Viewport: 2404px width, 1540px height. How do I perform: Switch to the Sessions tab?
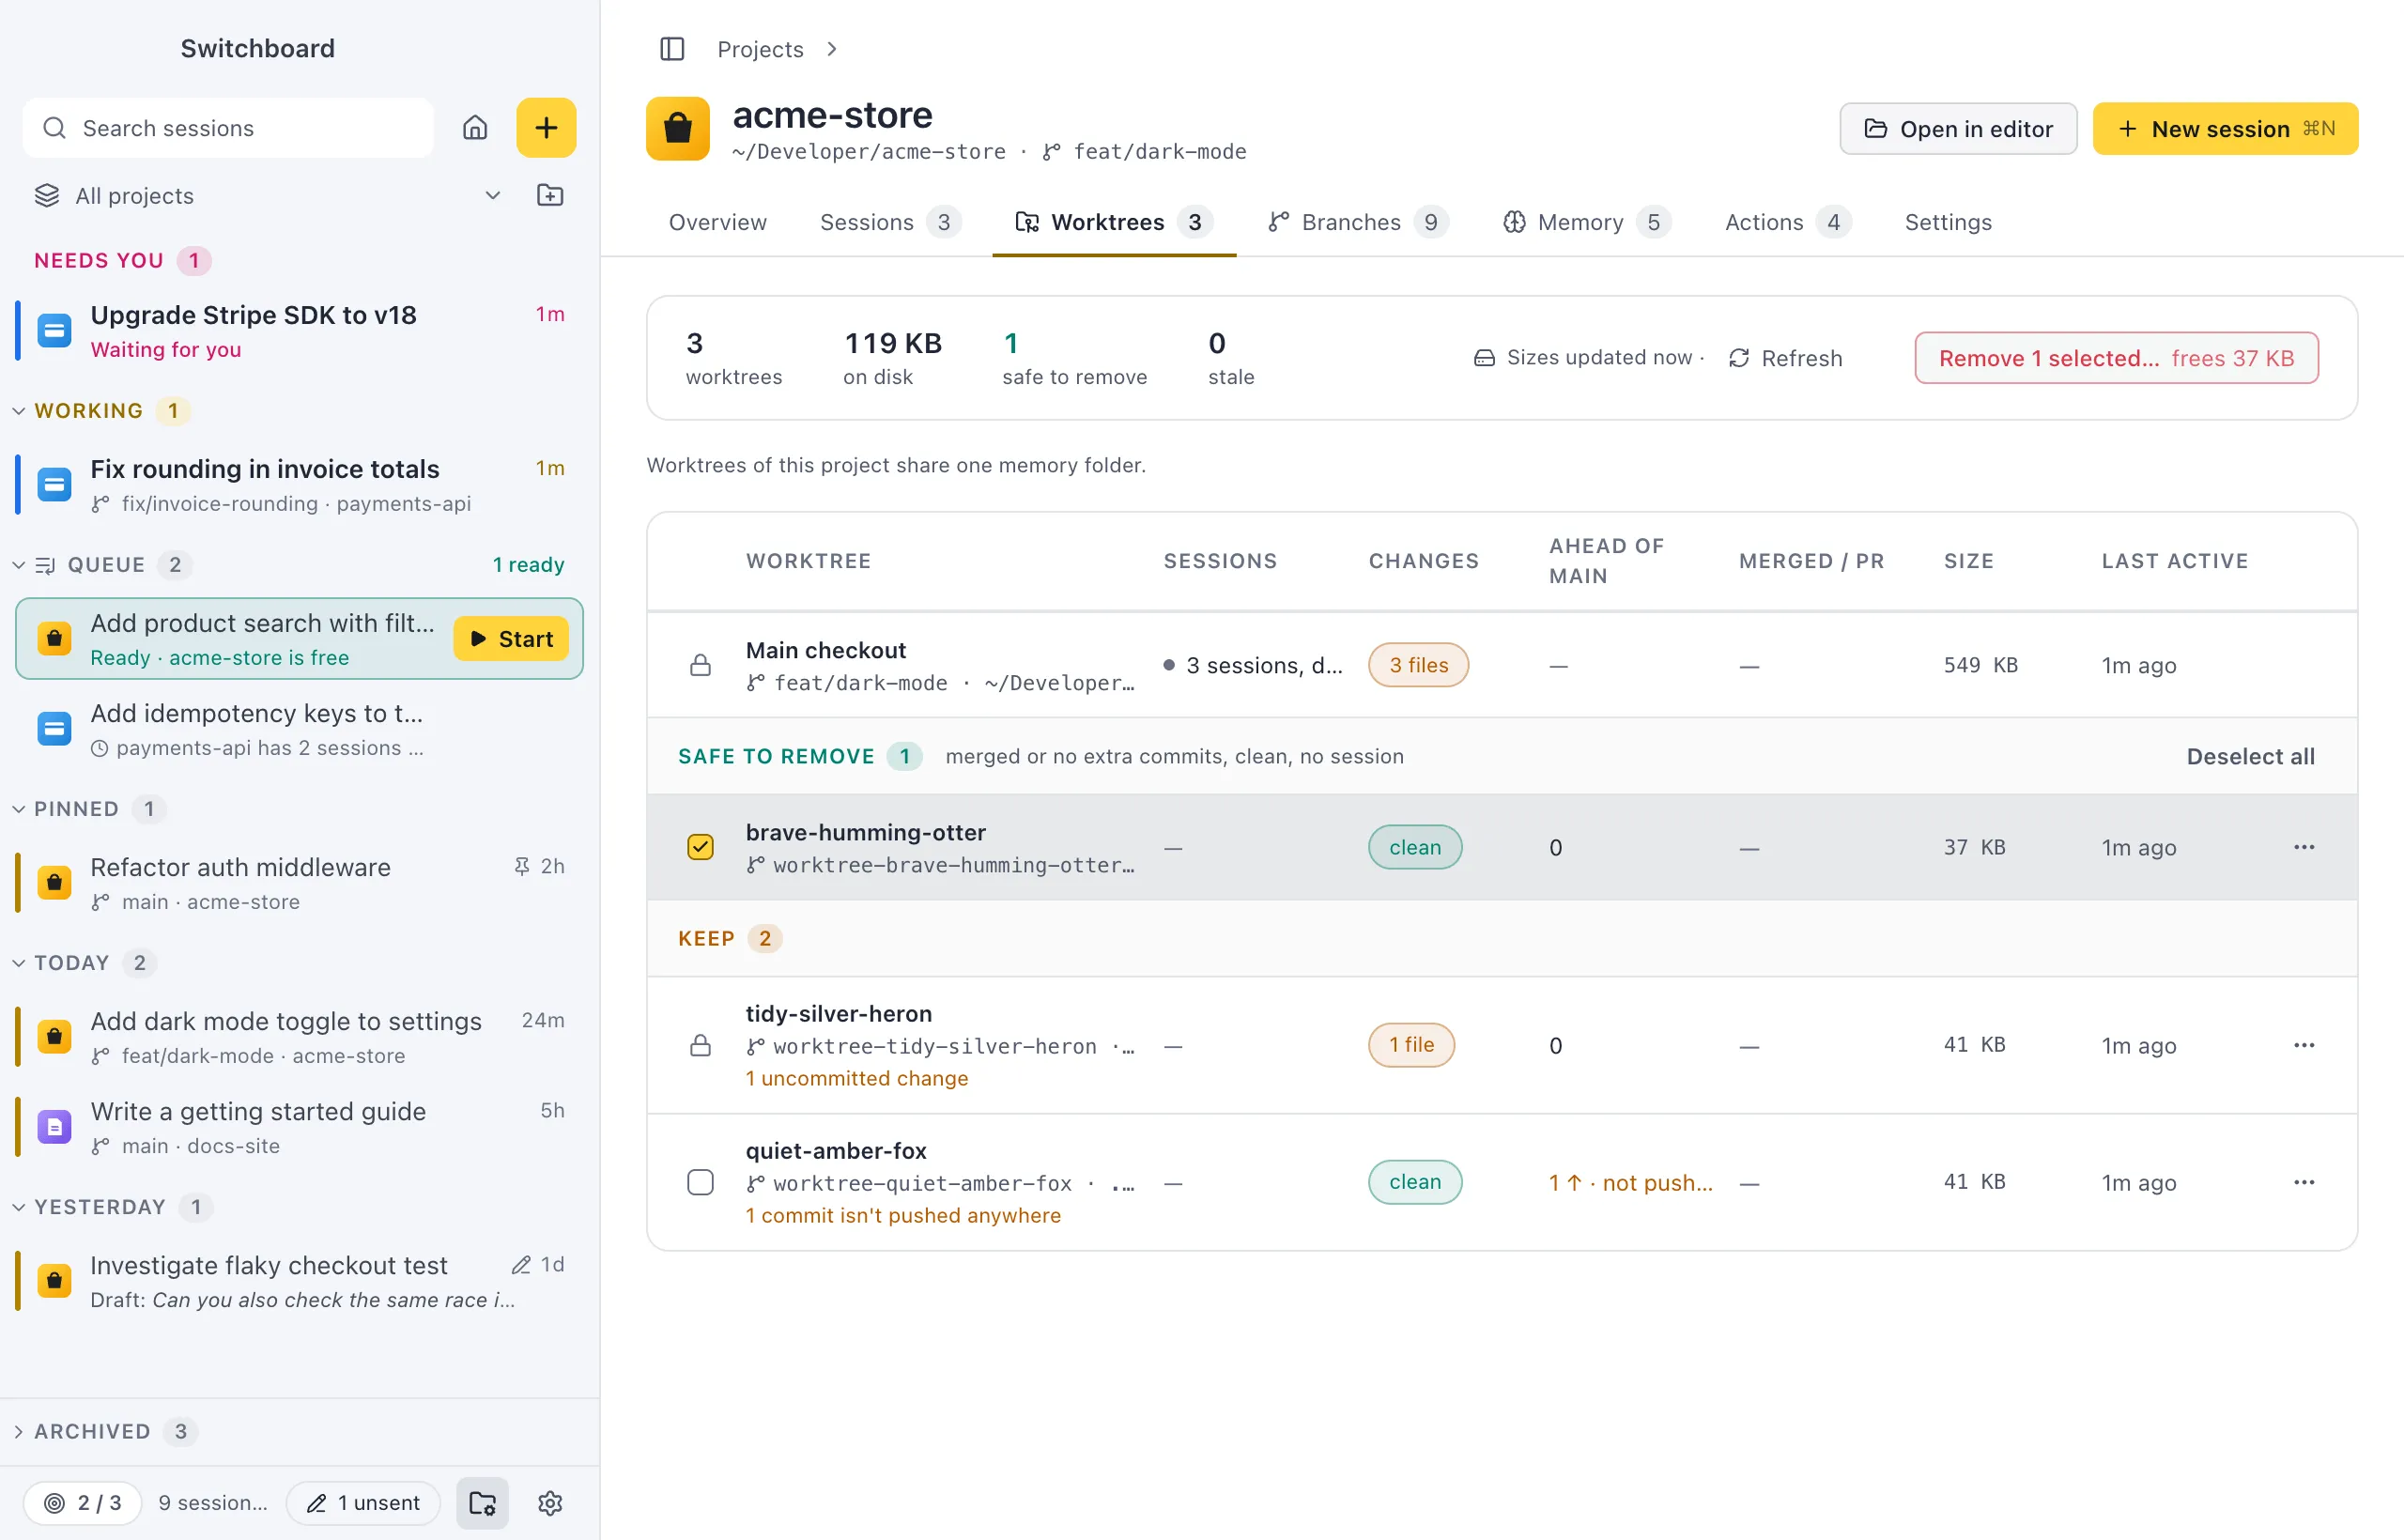coord(890,222)
